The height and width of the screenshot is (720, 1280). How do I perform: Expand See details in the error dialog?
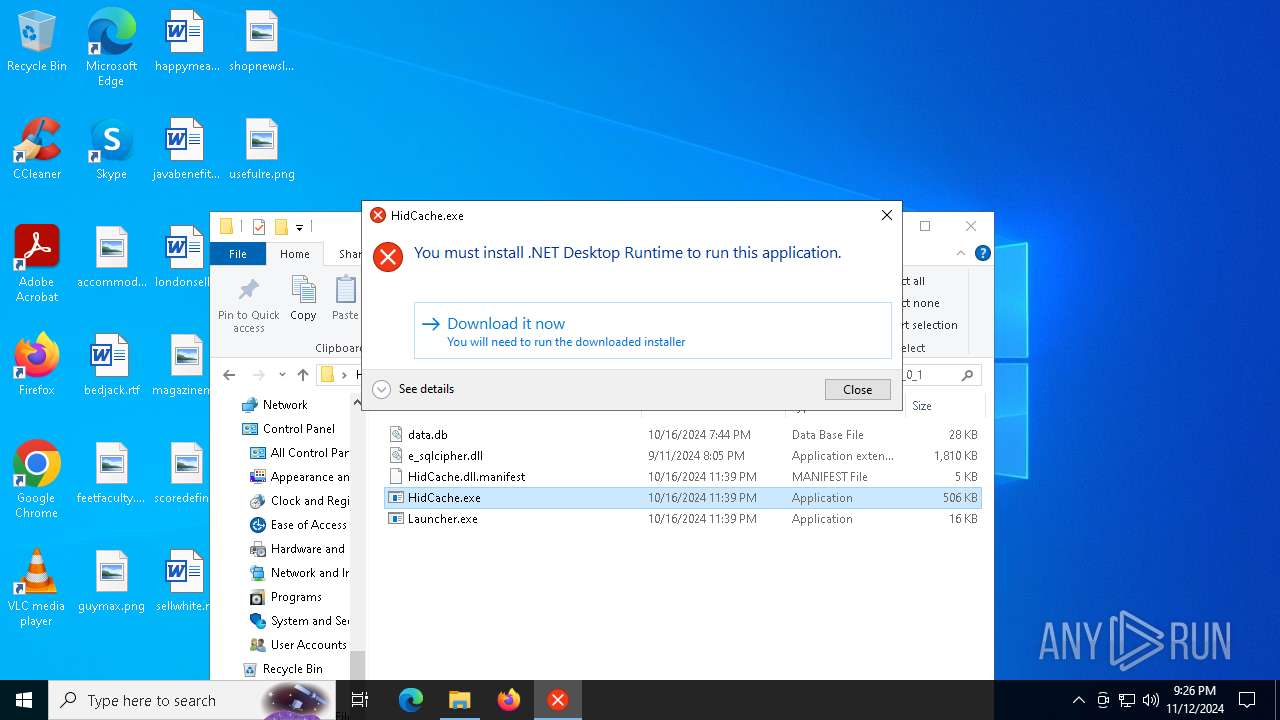click(413, 389)
